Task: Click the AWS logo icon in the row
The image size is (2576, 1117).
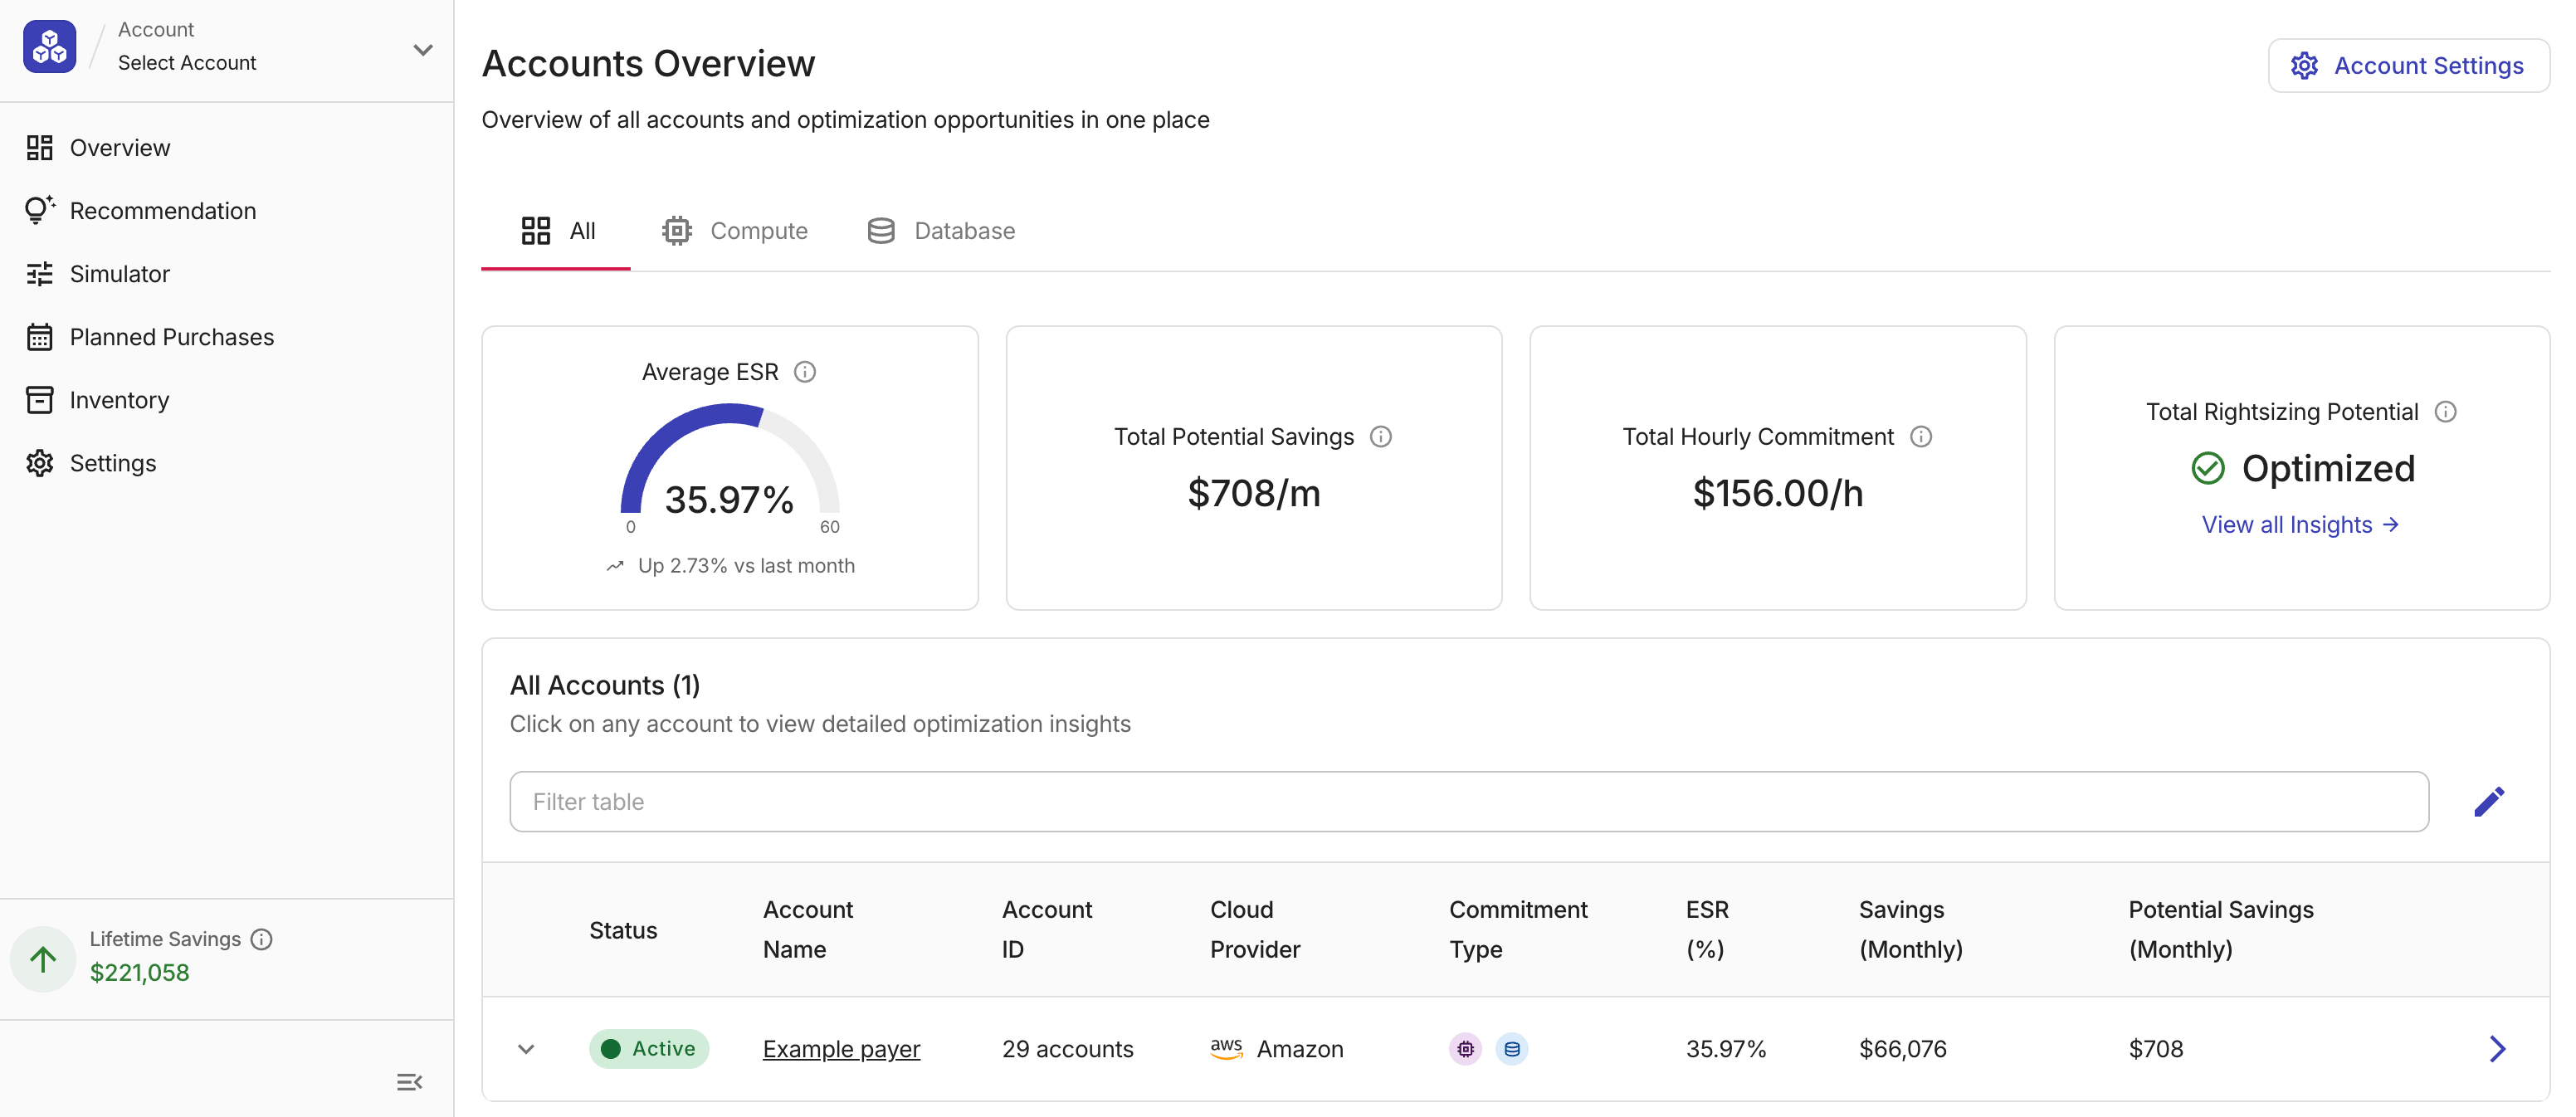Action: point(1226,1049)
